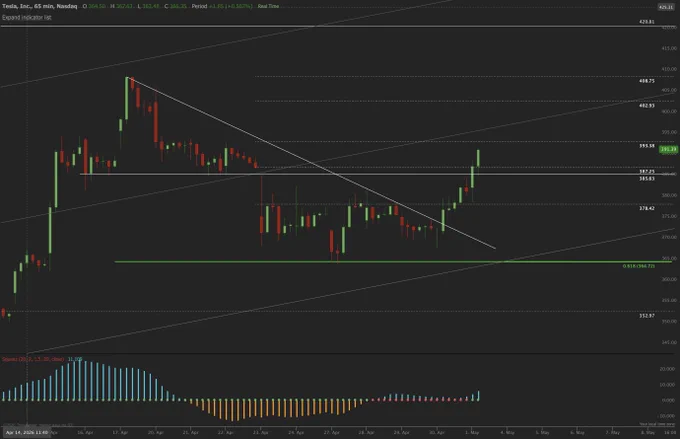Click the 20.000 squeeze axis label
Viewport: 680px width, 439px height.
667,369
